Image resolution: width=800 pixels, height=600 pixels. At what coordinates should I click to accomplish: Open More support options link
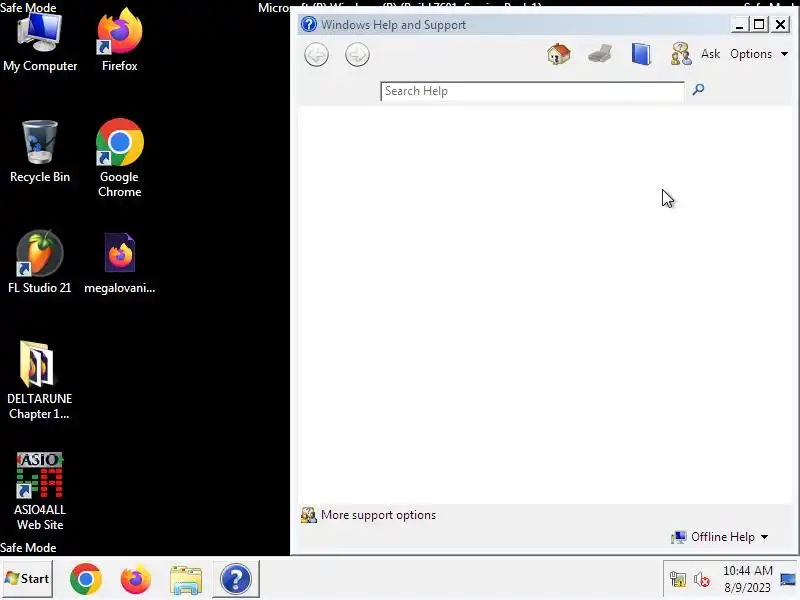point(378,515)
